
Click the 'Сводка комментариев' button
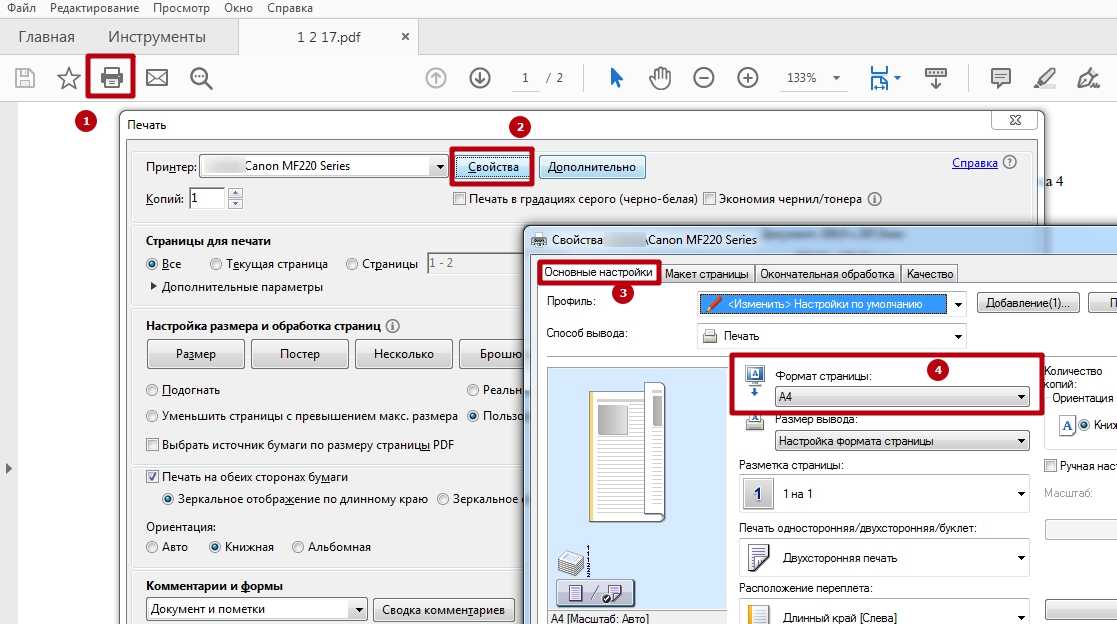tap(444, 610)
